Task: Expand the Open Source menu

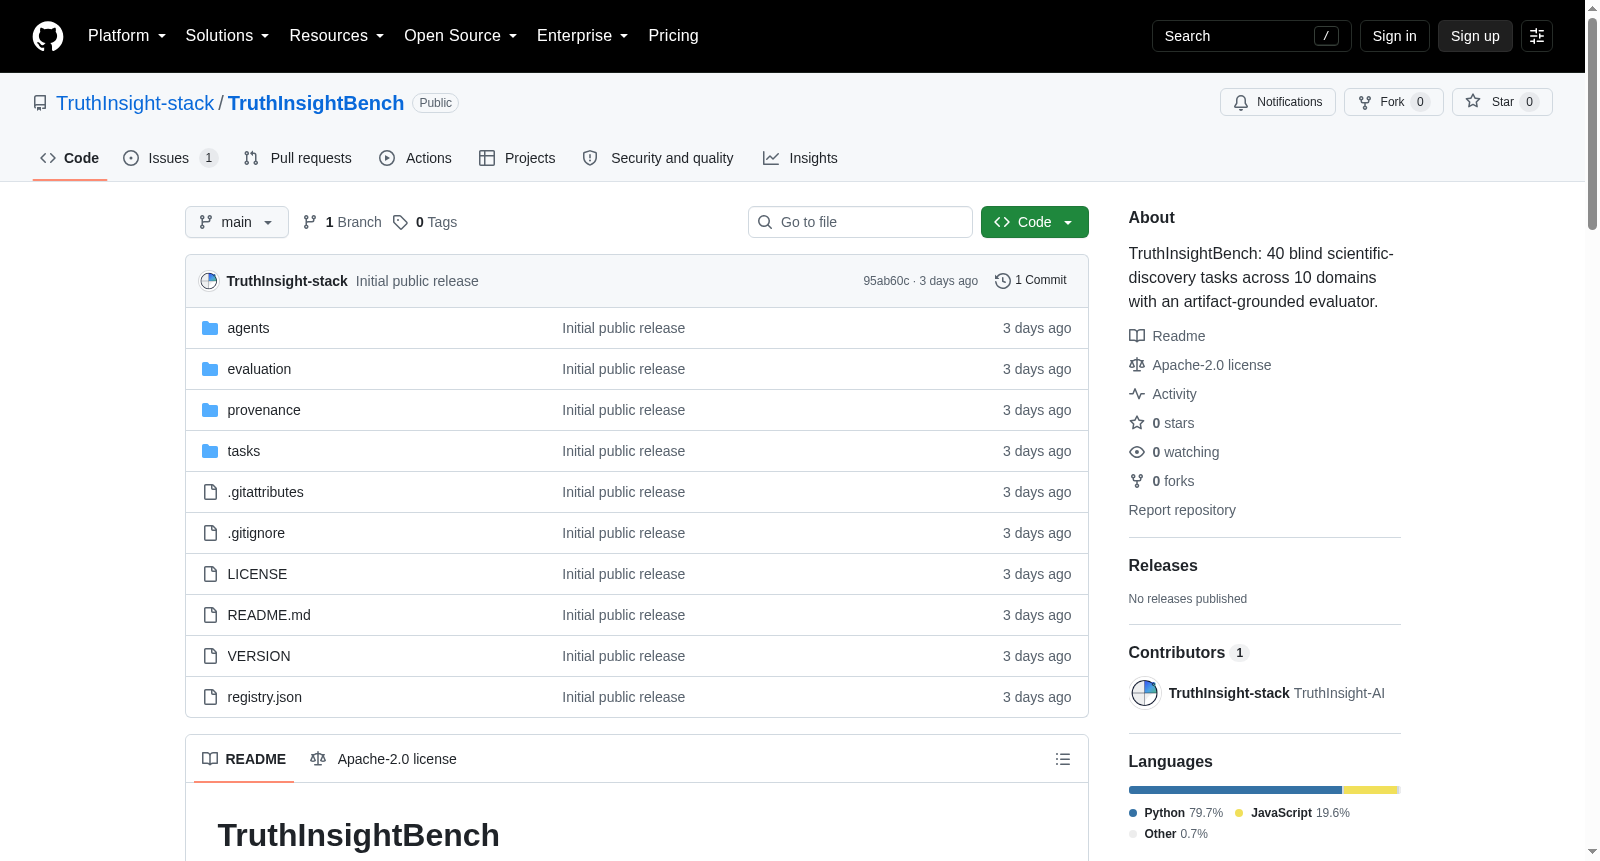Action: [x=461, y=36]
